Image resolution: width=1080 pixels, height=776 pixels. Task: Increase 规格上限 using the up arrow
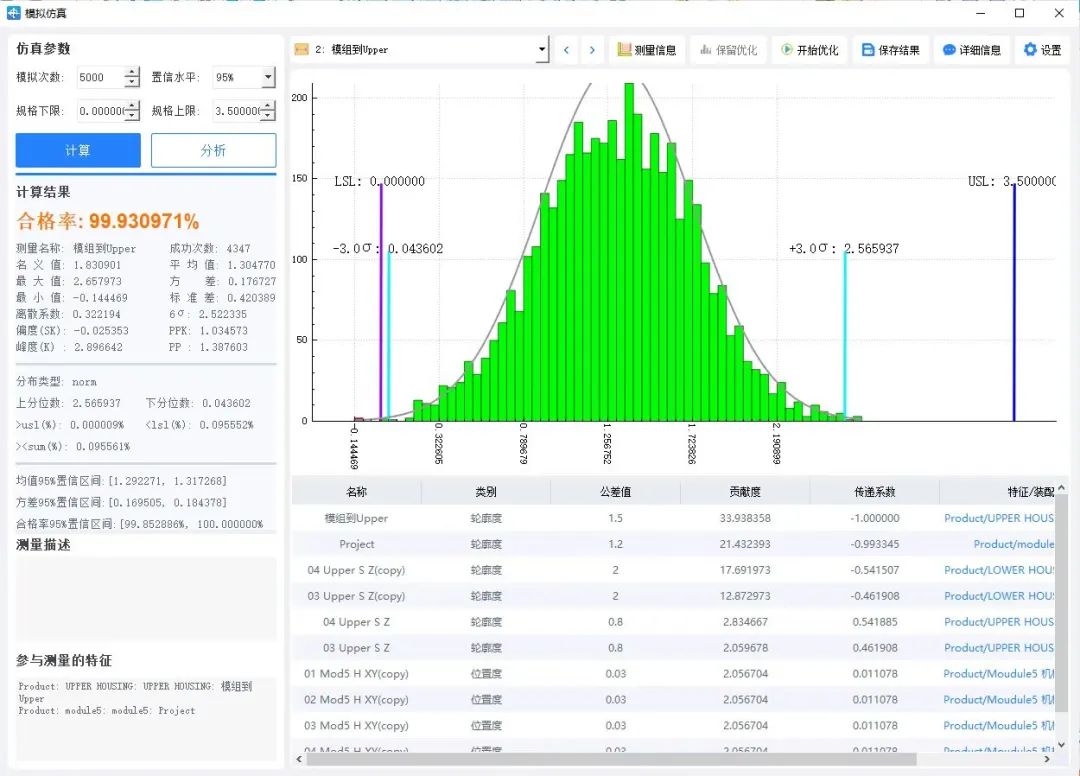coord(267,106)
